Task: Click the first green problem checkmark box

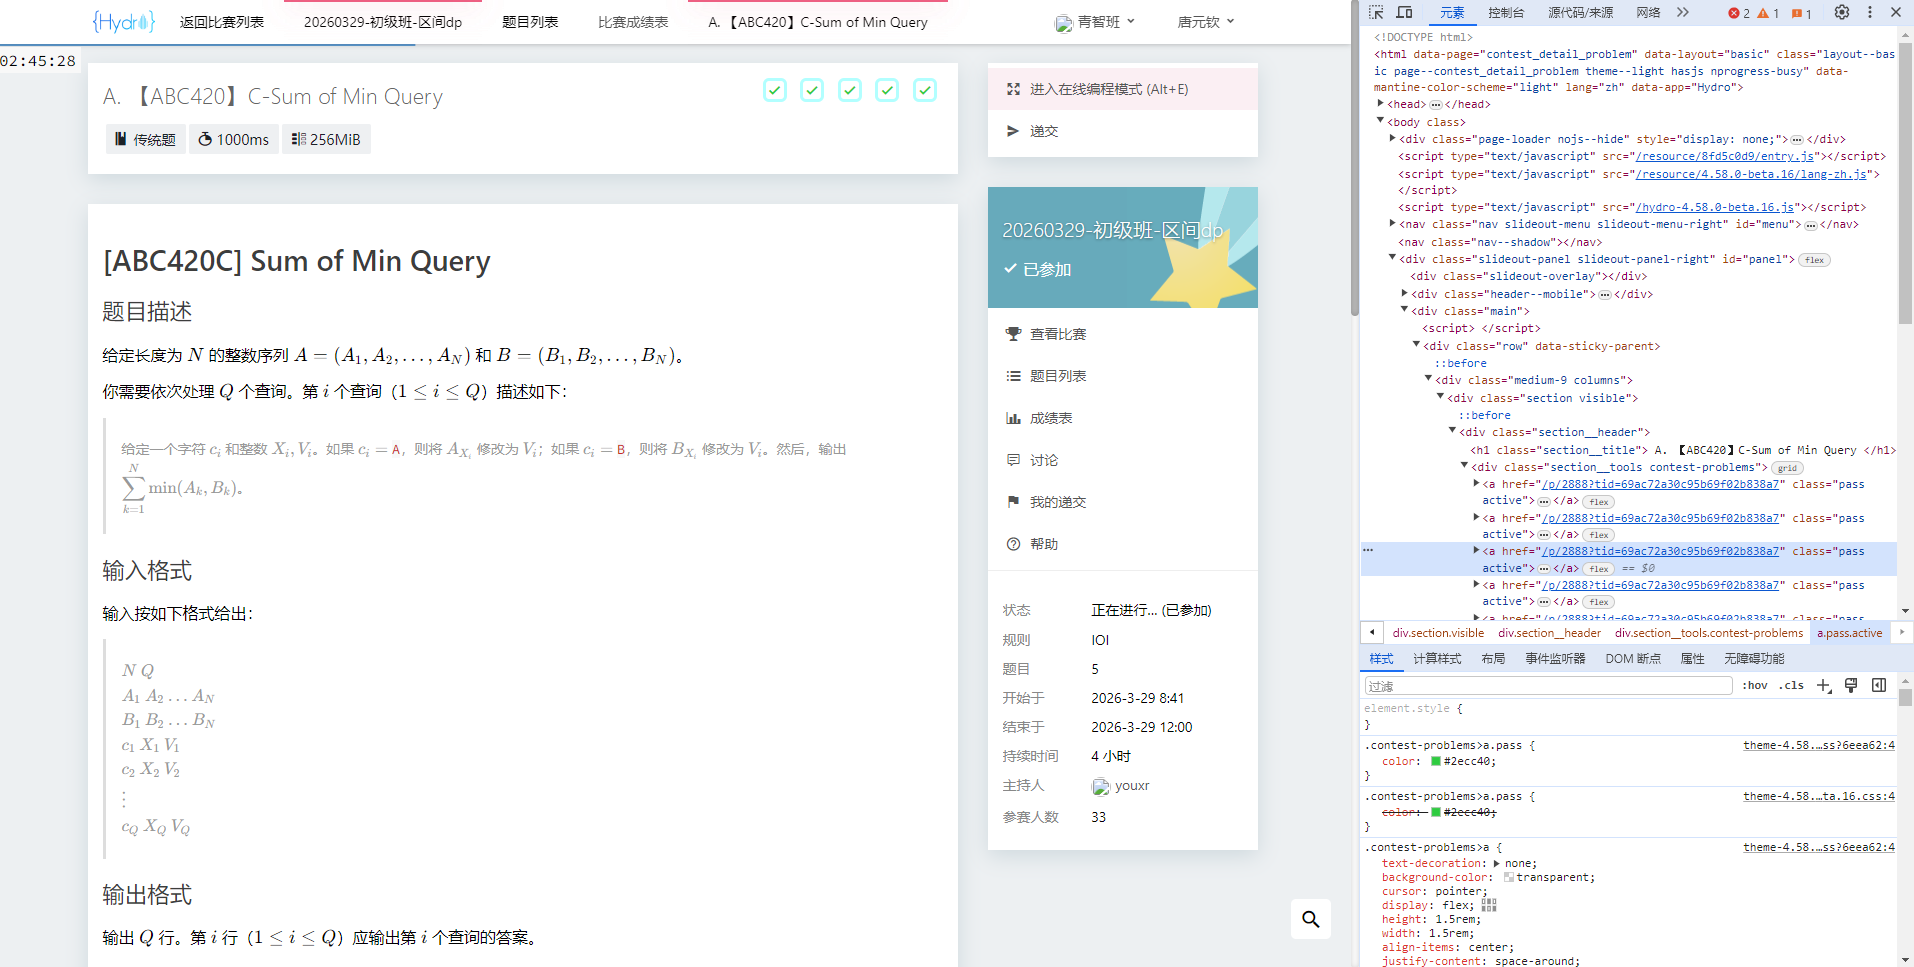Action: pyautogui.click(x=775, y=90)
